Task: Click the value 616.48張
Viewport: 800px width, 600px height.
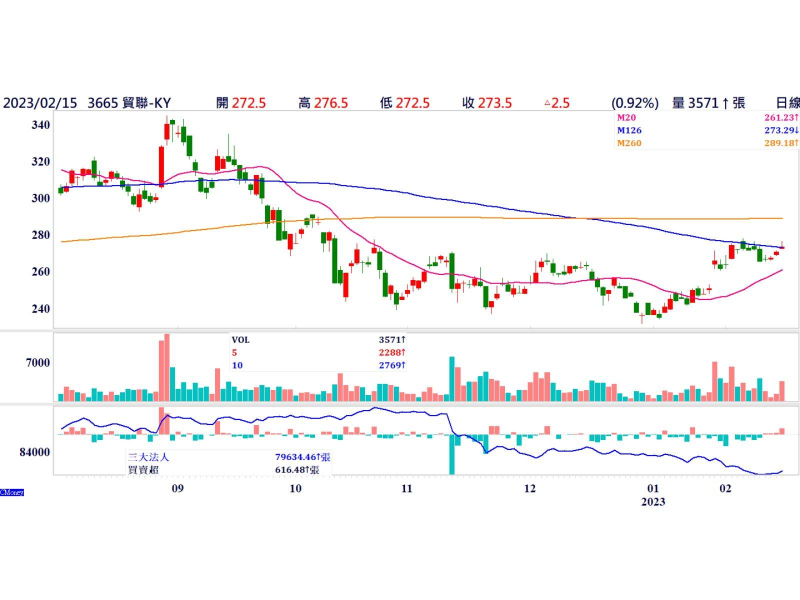Action: [297, 469]
